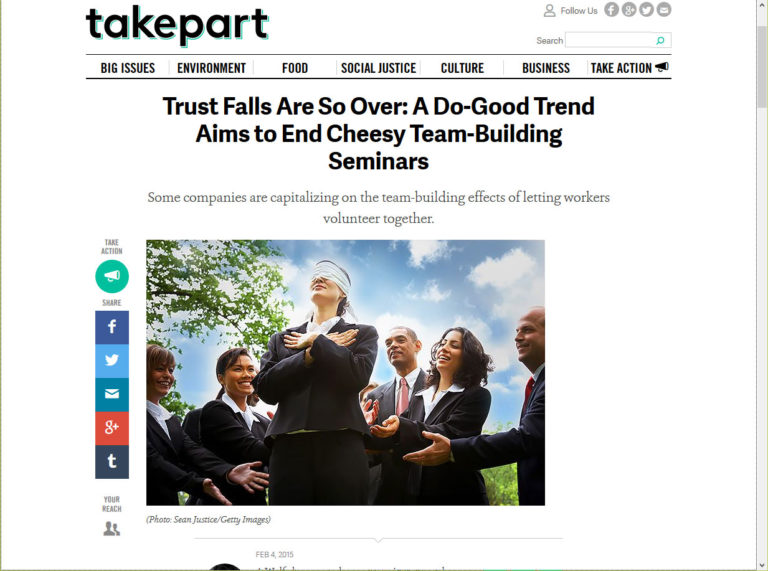Share the article on Facebook sidebar button

pyautogui.click(x=112, y=327)
